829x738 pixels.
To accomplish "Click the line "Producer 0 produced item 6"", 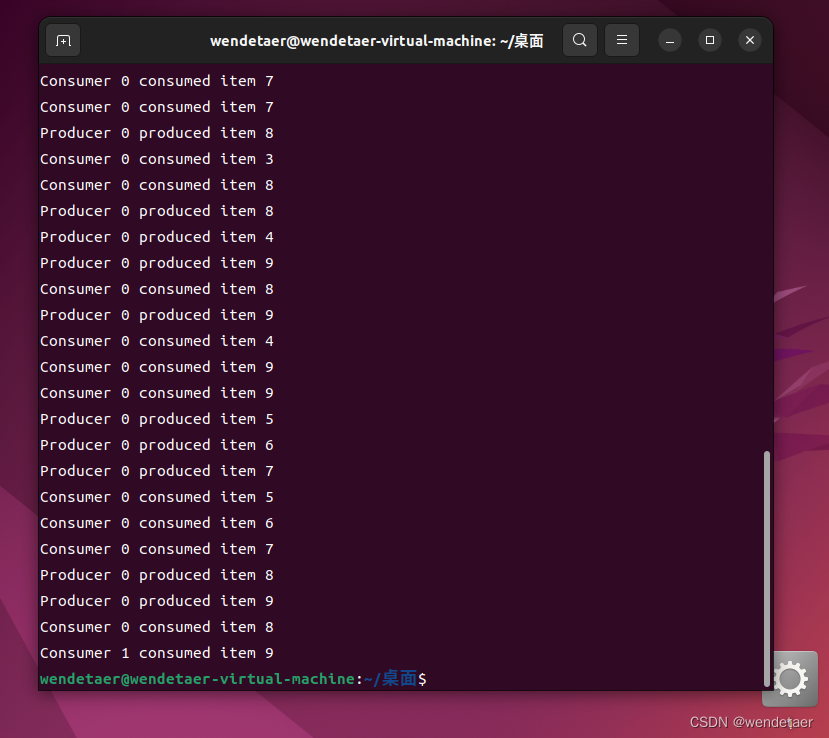I will (156, 445).
